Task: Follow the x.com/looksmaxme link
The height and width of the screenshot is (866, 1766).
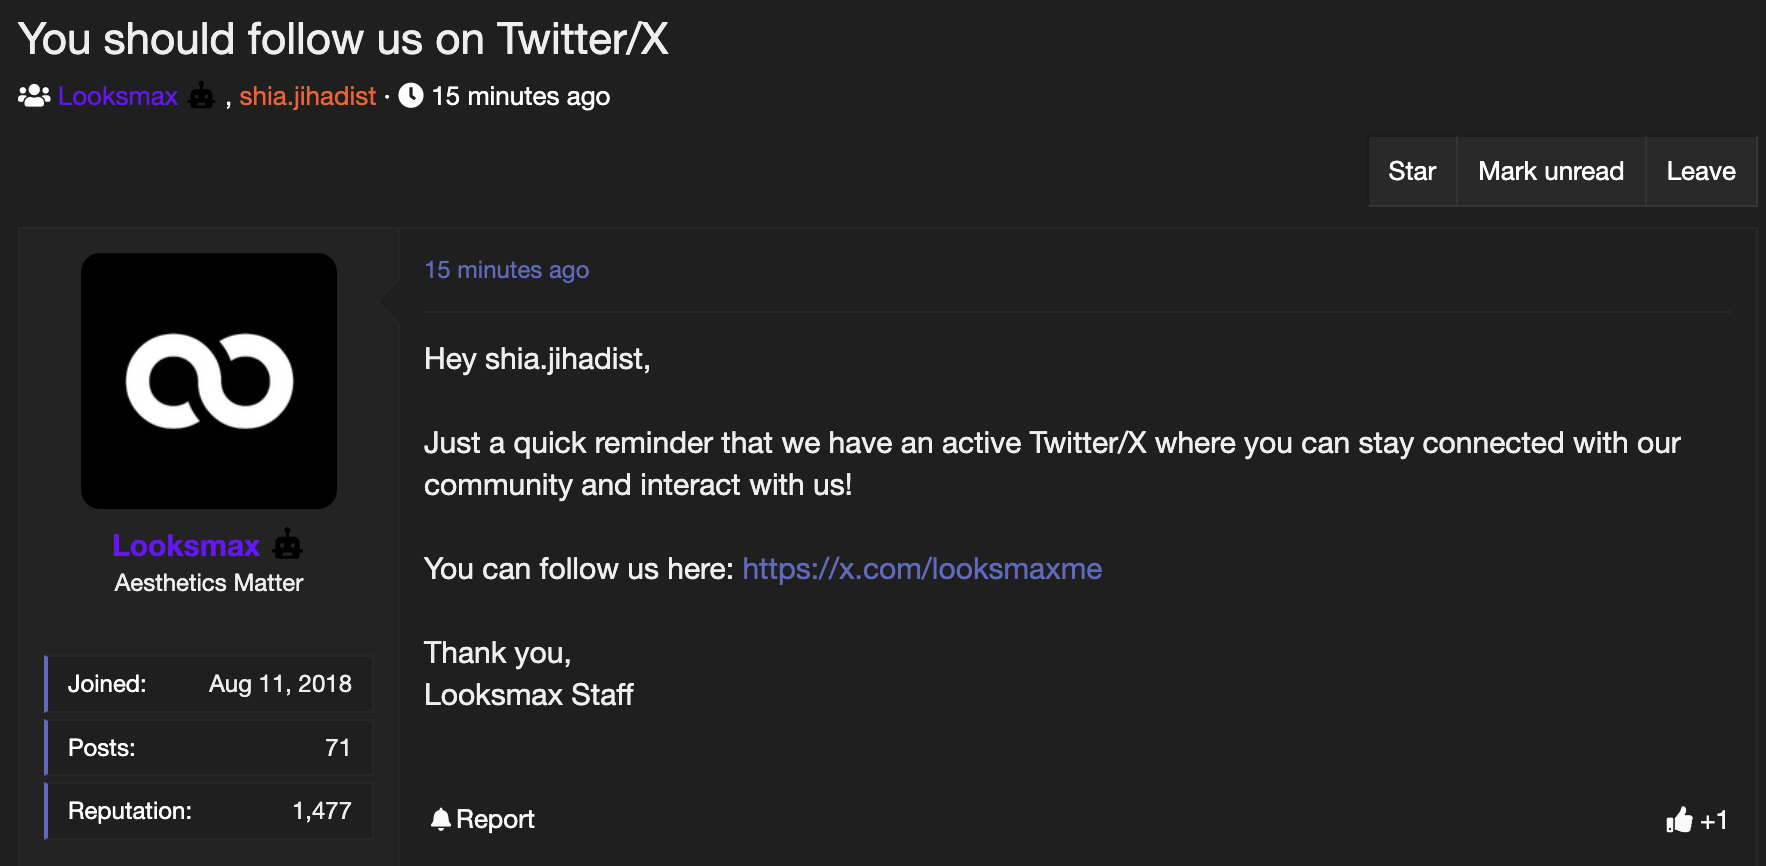Action: click(x=921, y=568)
